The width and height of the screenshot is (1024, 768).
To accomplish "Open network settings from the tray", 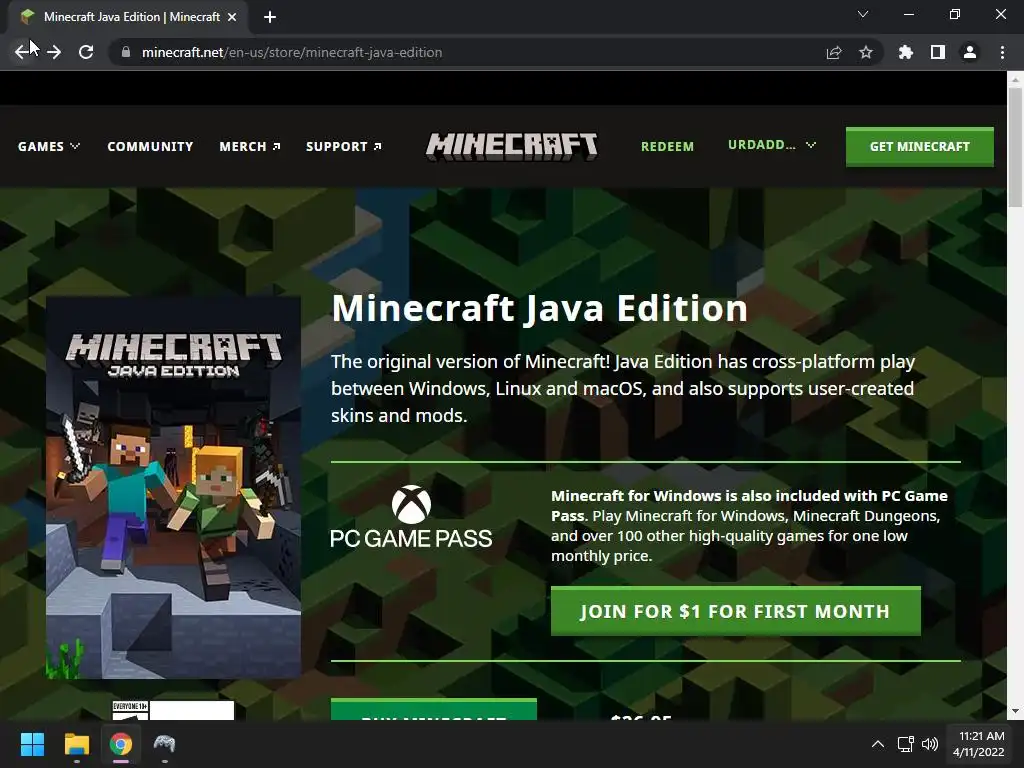I will click(905, 744).
